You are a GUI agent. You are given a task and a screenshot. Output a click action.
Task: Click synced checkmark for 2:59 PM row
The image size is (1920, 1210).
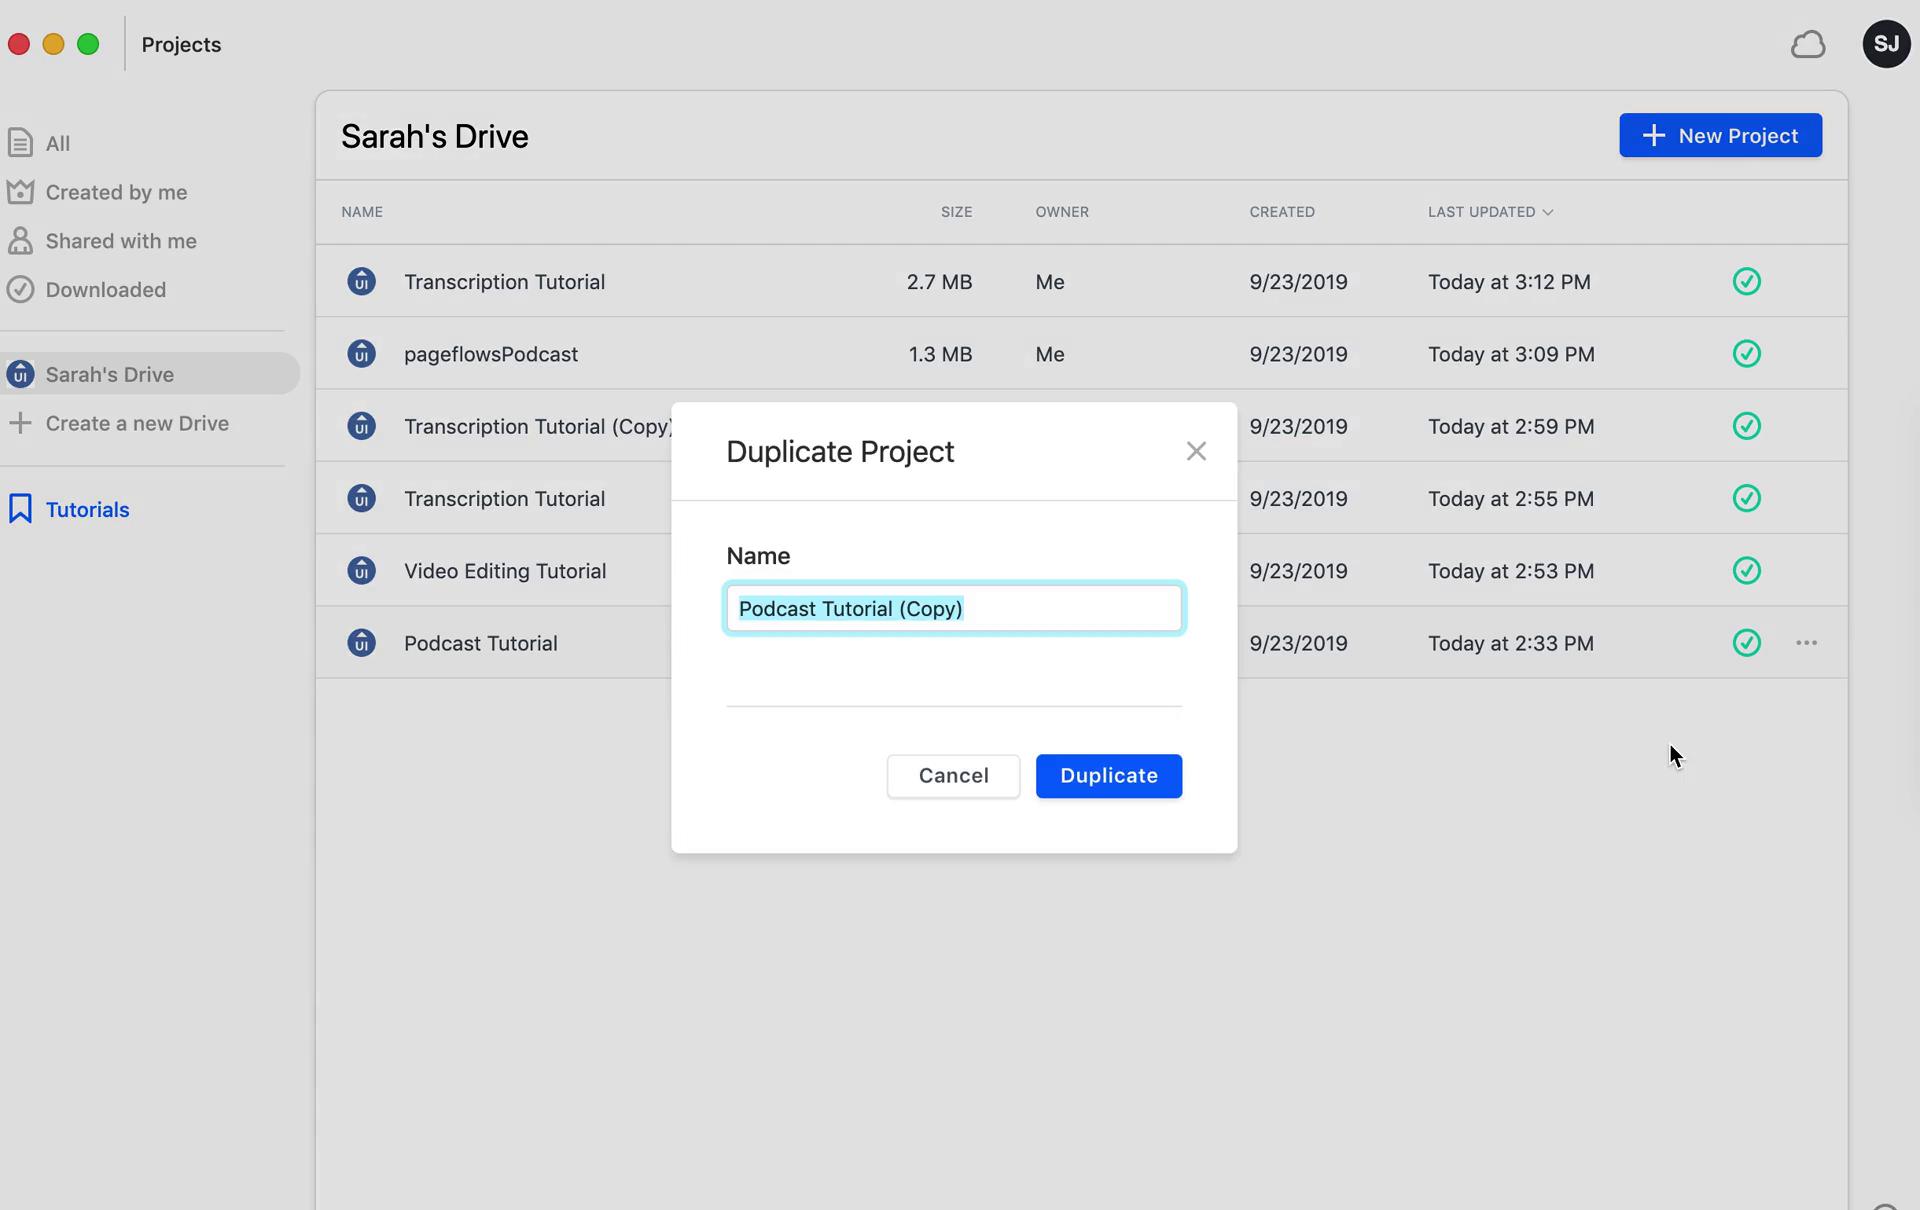[x=1746, y=426]
